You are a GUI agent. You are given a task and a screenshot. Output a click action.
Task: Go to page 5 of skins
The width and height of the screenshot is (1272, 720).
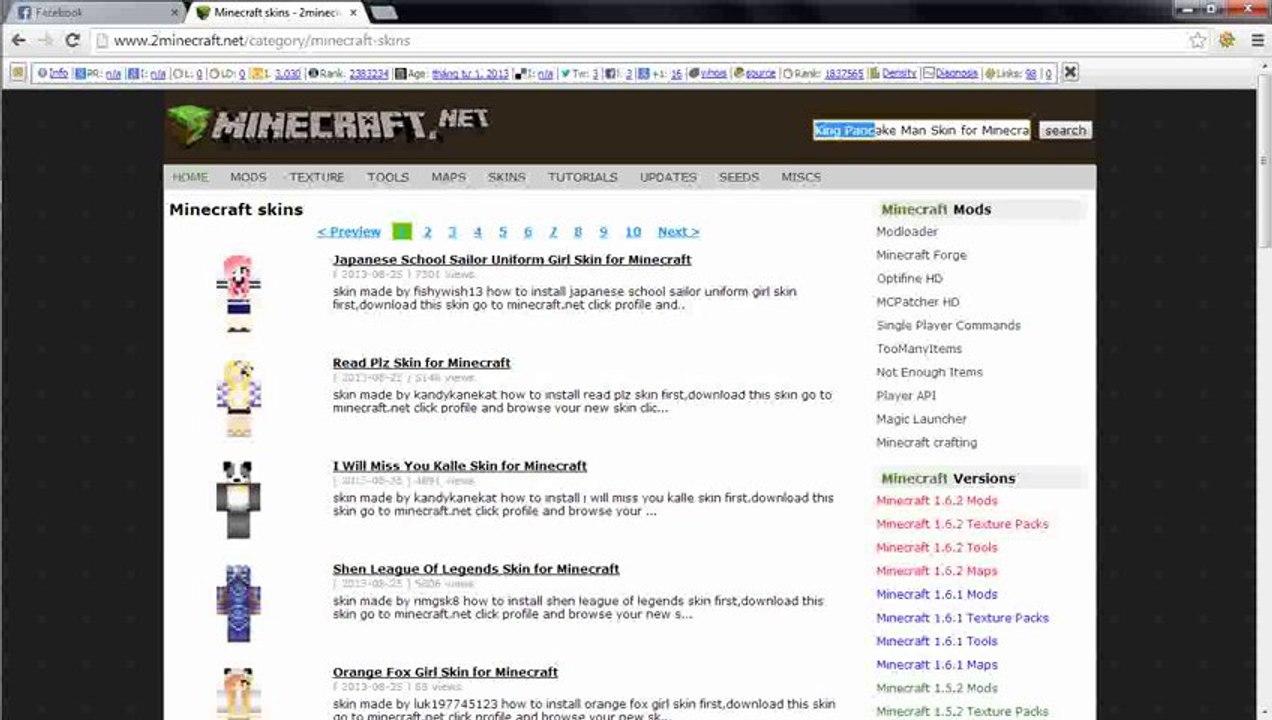click(503, 232)
